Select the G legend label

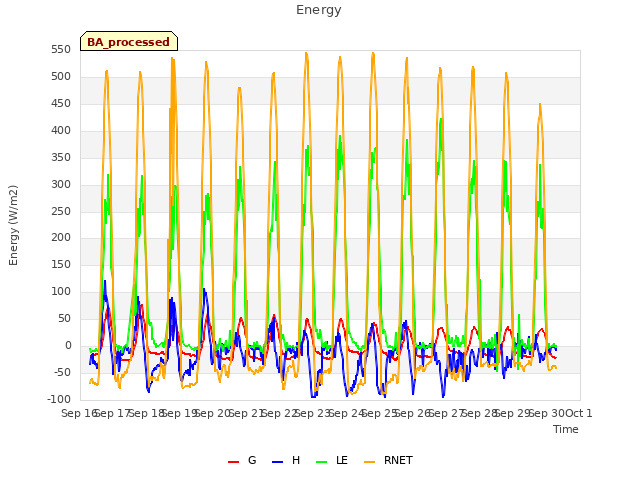[252, 460]
